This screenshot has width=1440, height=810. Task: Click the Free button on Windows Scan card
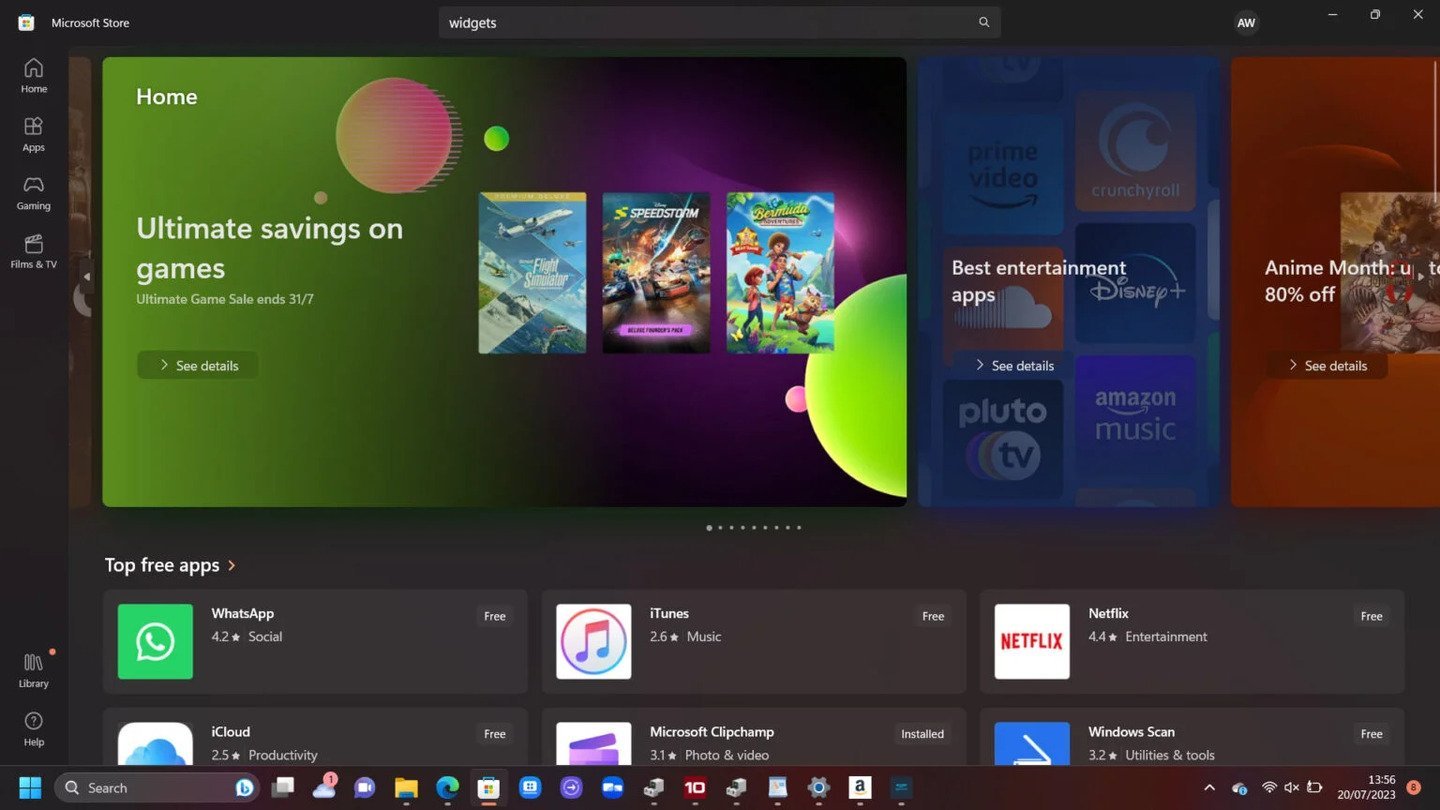pos(1372,734)
